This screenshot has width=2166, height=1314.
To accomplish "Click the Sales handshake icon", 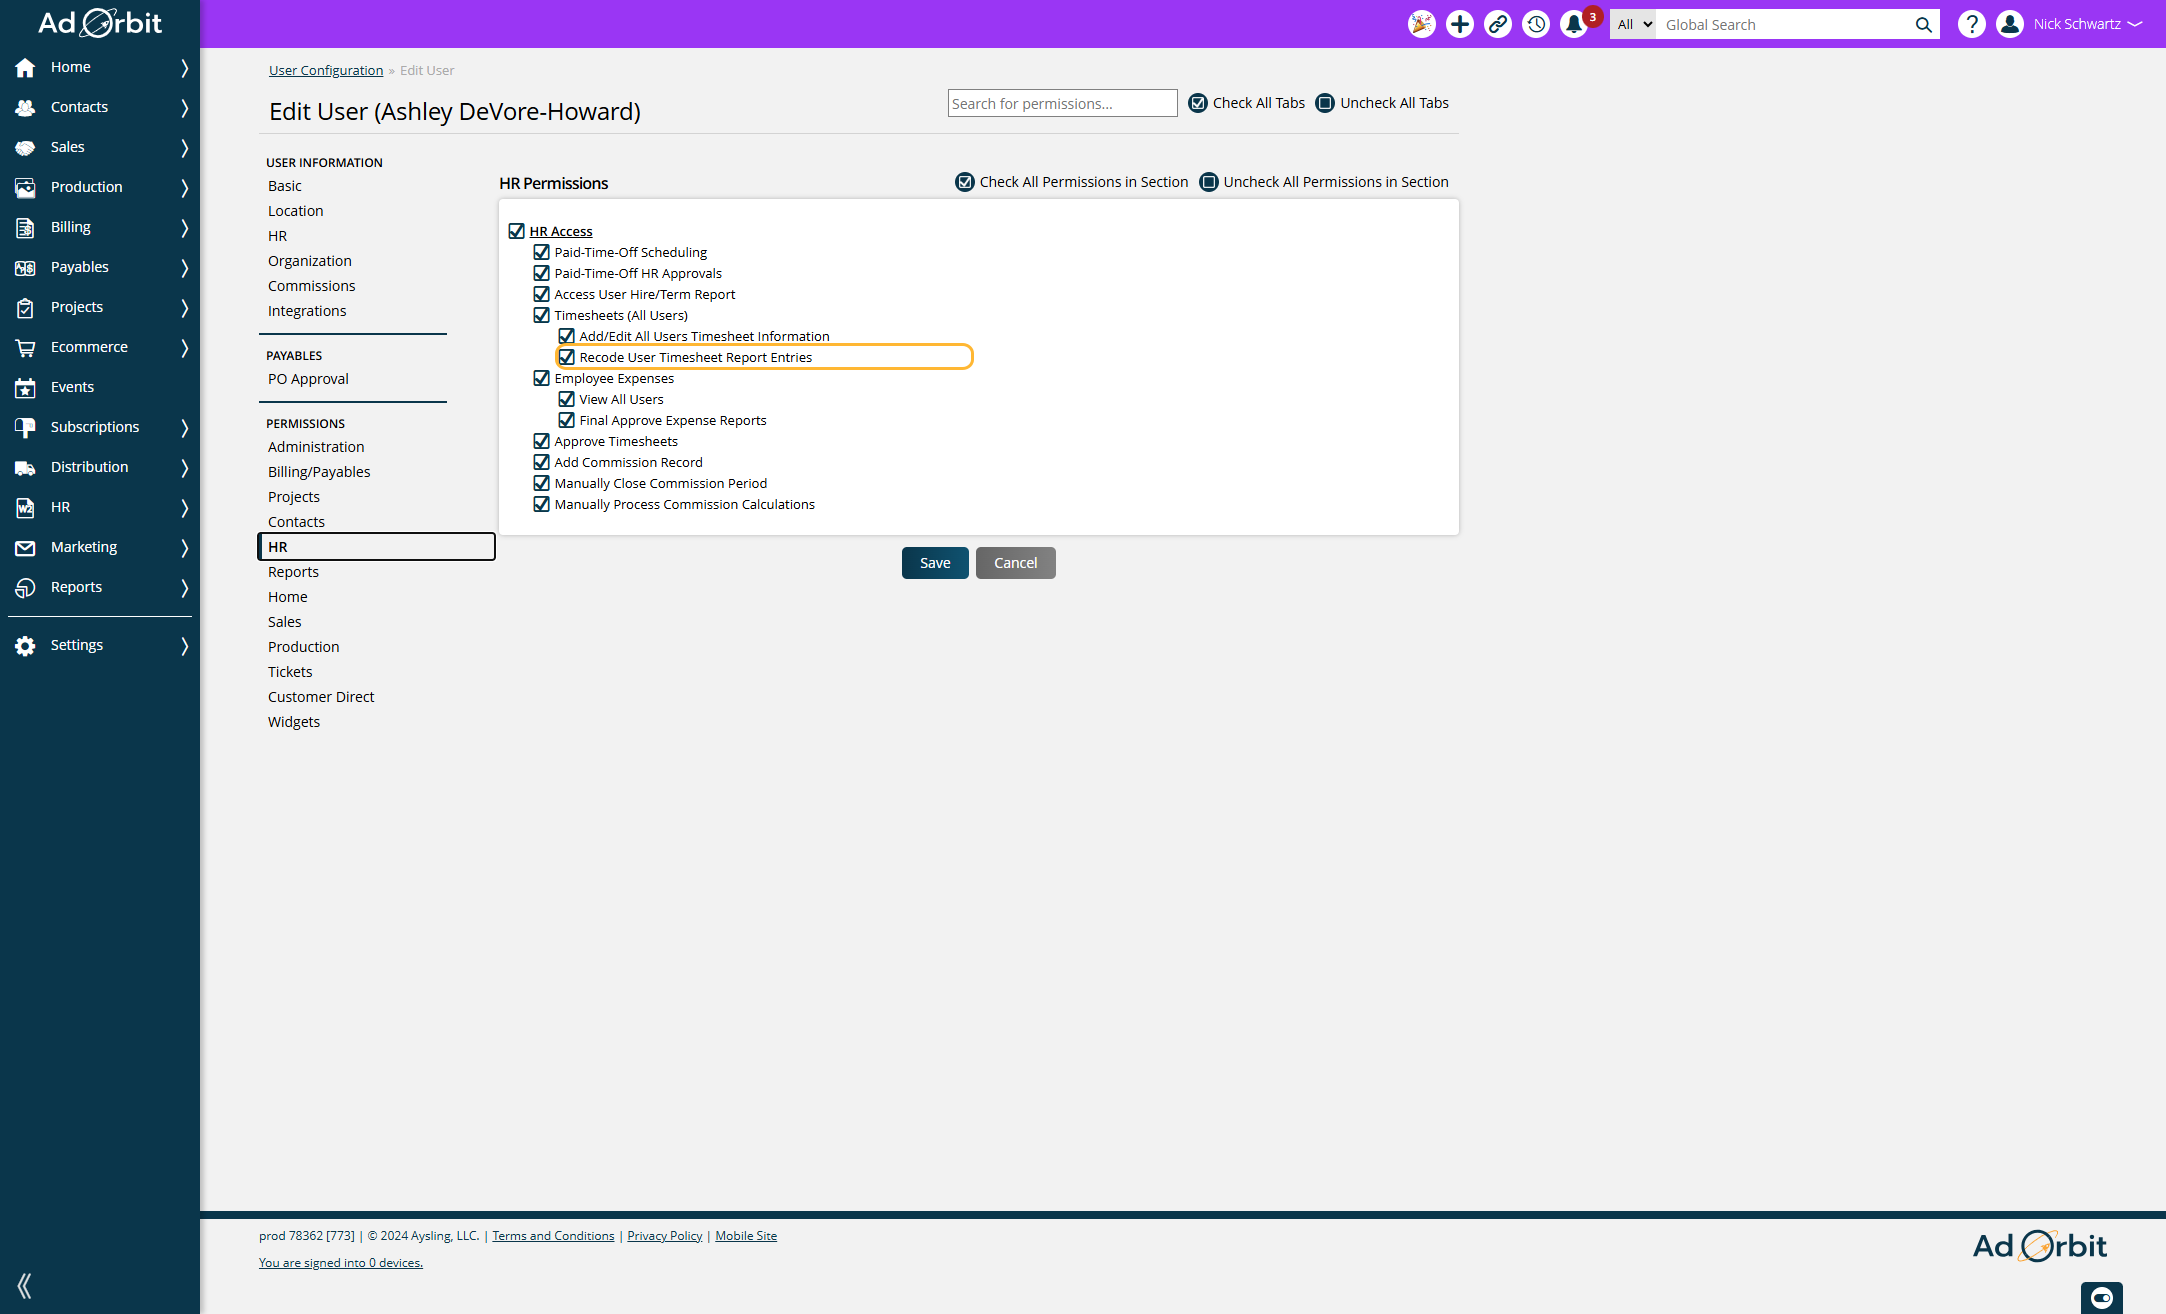I will pyautogui.click(x=25, y=147).
